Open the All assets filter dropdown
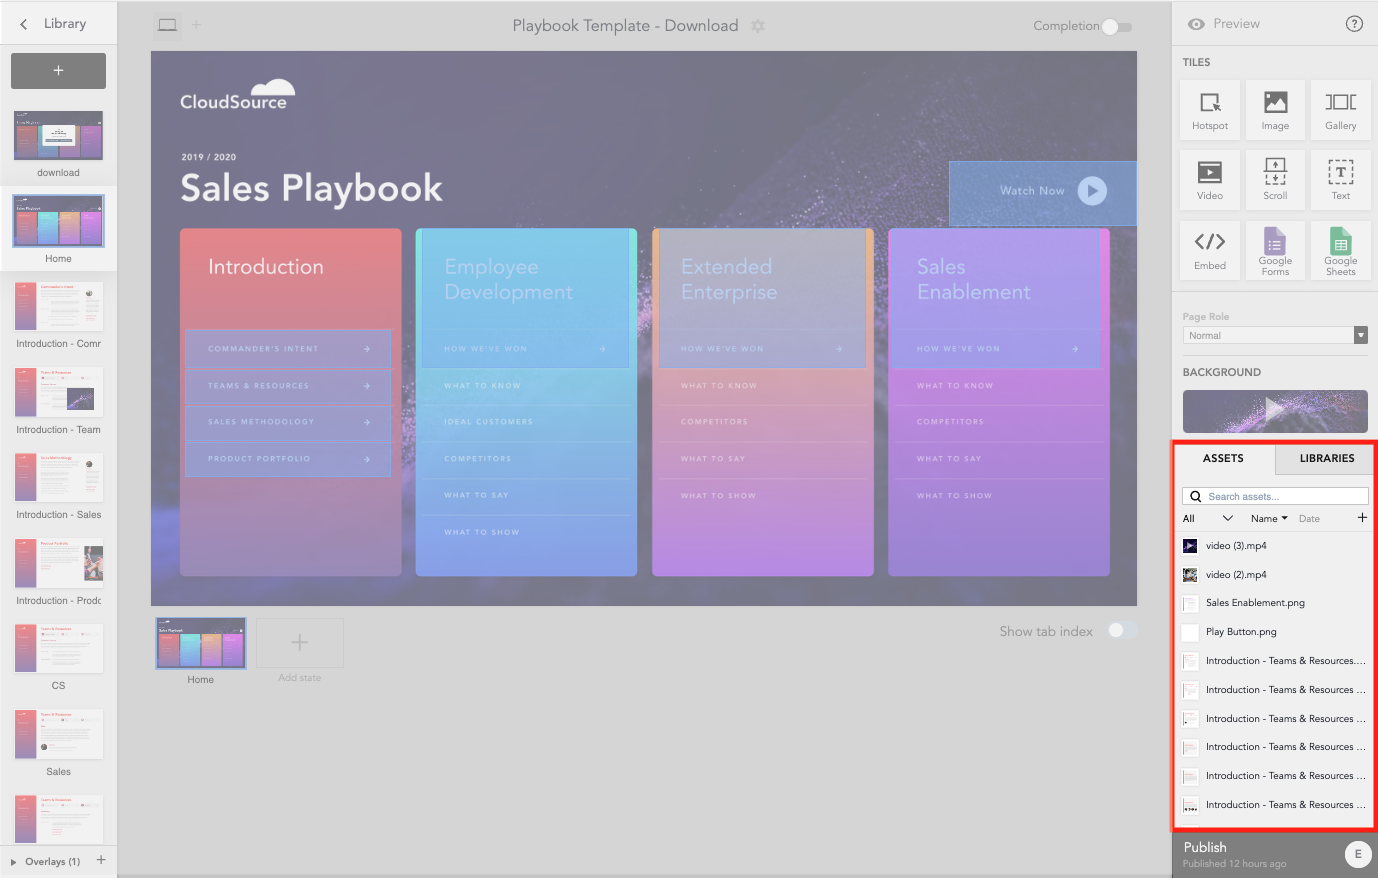Screen dimensions: 1378x878 [x=1207, y=518]
